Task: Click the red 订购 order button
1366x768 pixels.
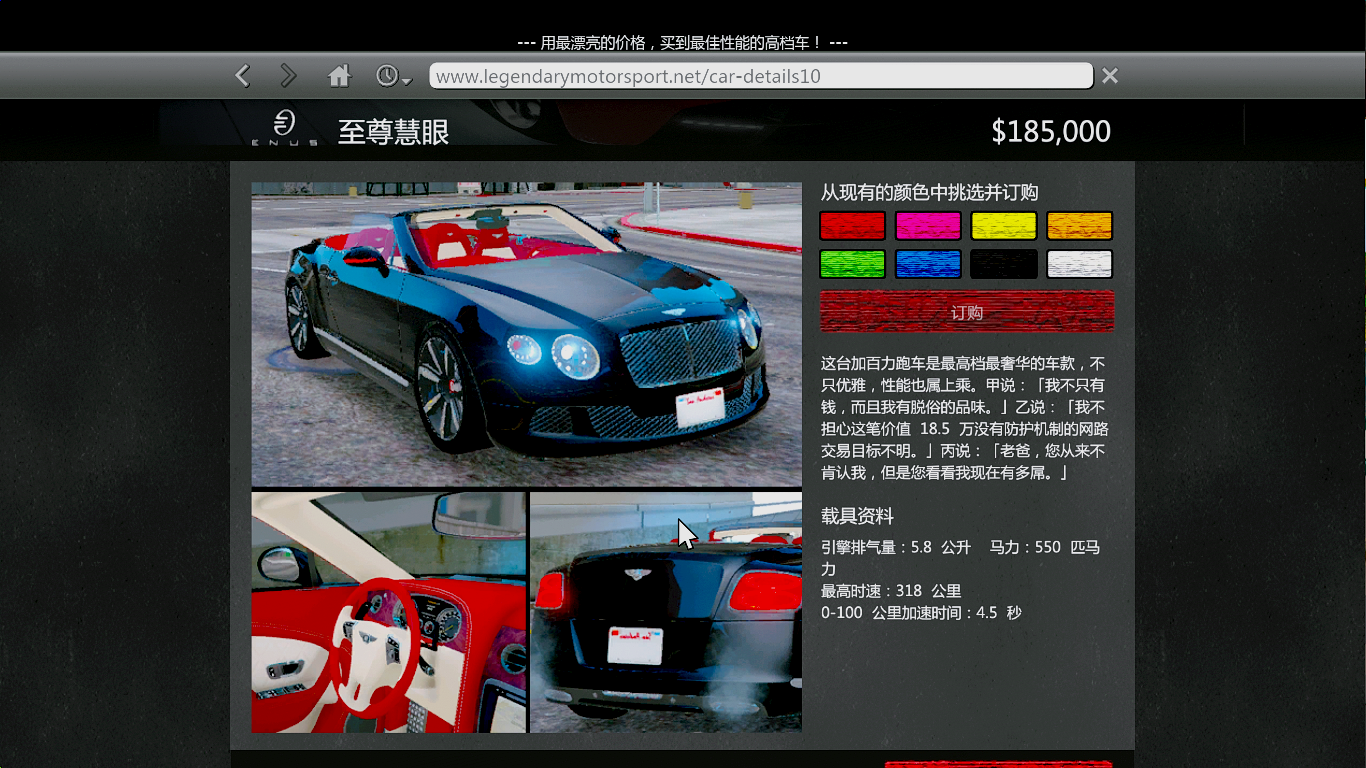Action: pyautogui.click(x=966, y=312)
